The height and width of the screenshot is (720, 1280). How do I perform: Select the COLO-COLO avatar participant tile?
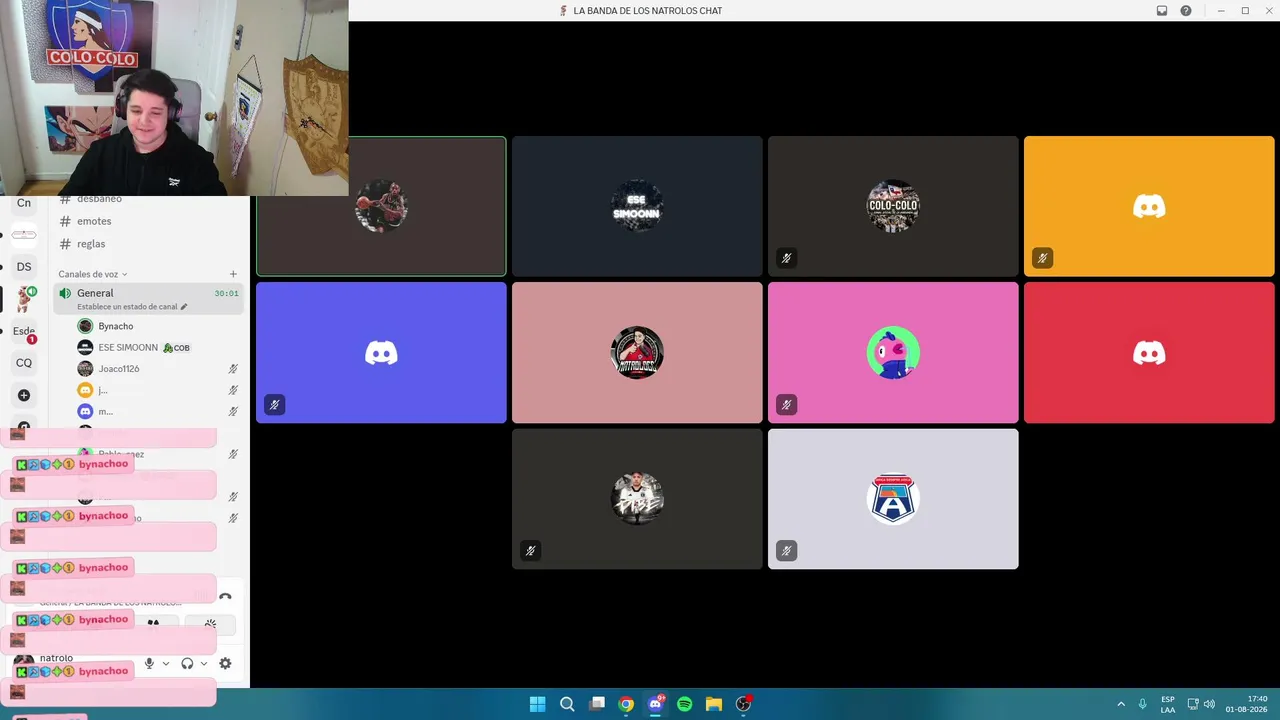893,206
